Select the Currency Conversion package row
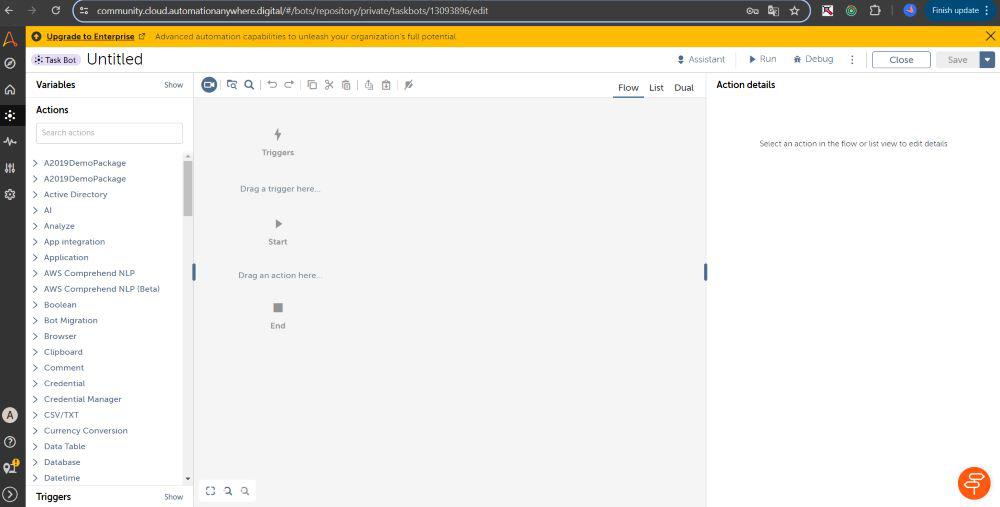The image size is (1000, 507). [105, 430]
